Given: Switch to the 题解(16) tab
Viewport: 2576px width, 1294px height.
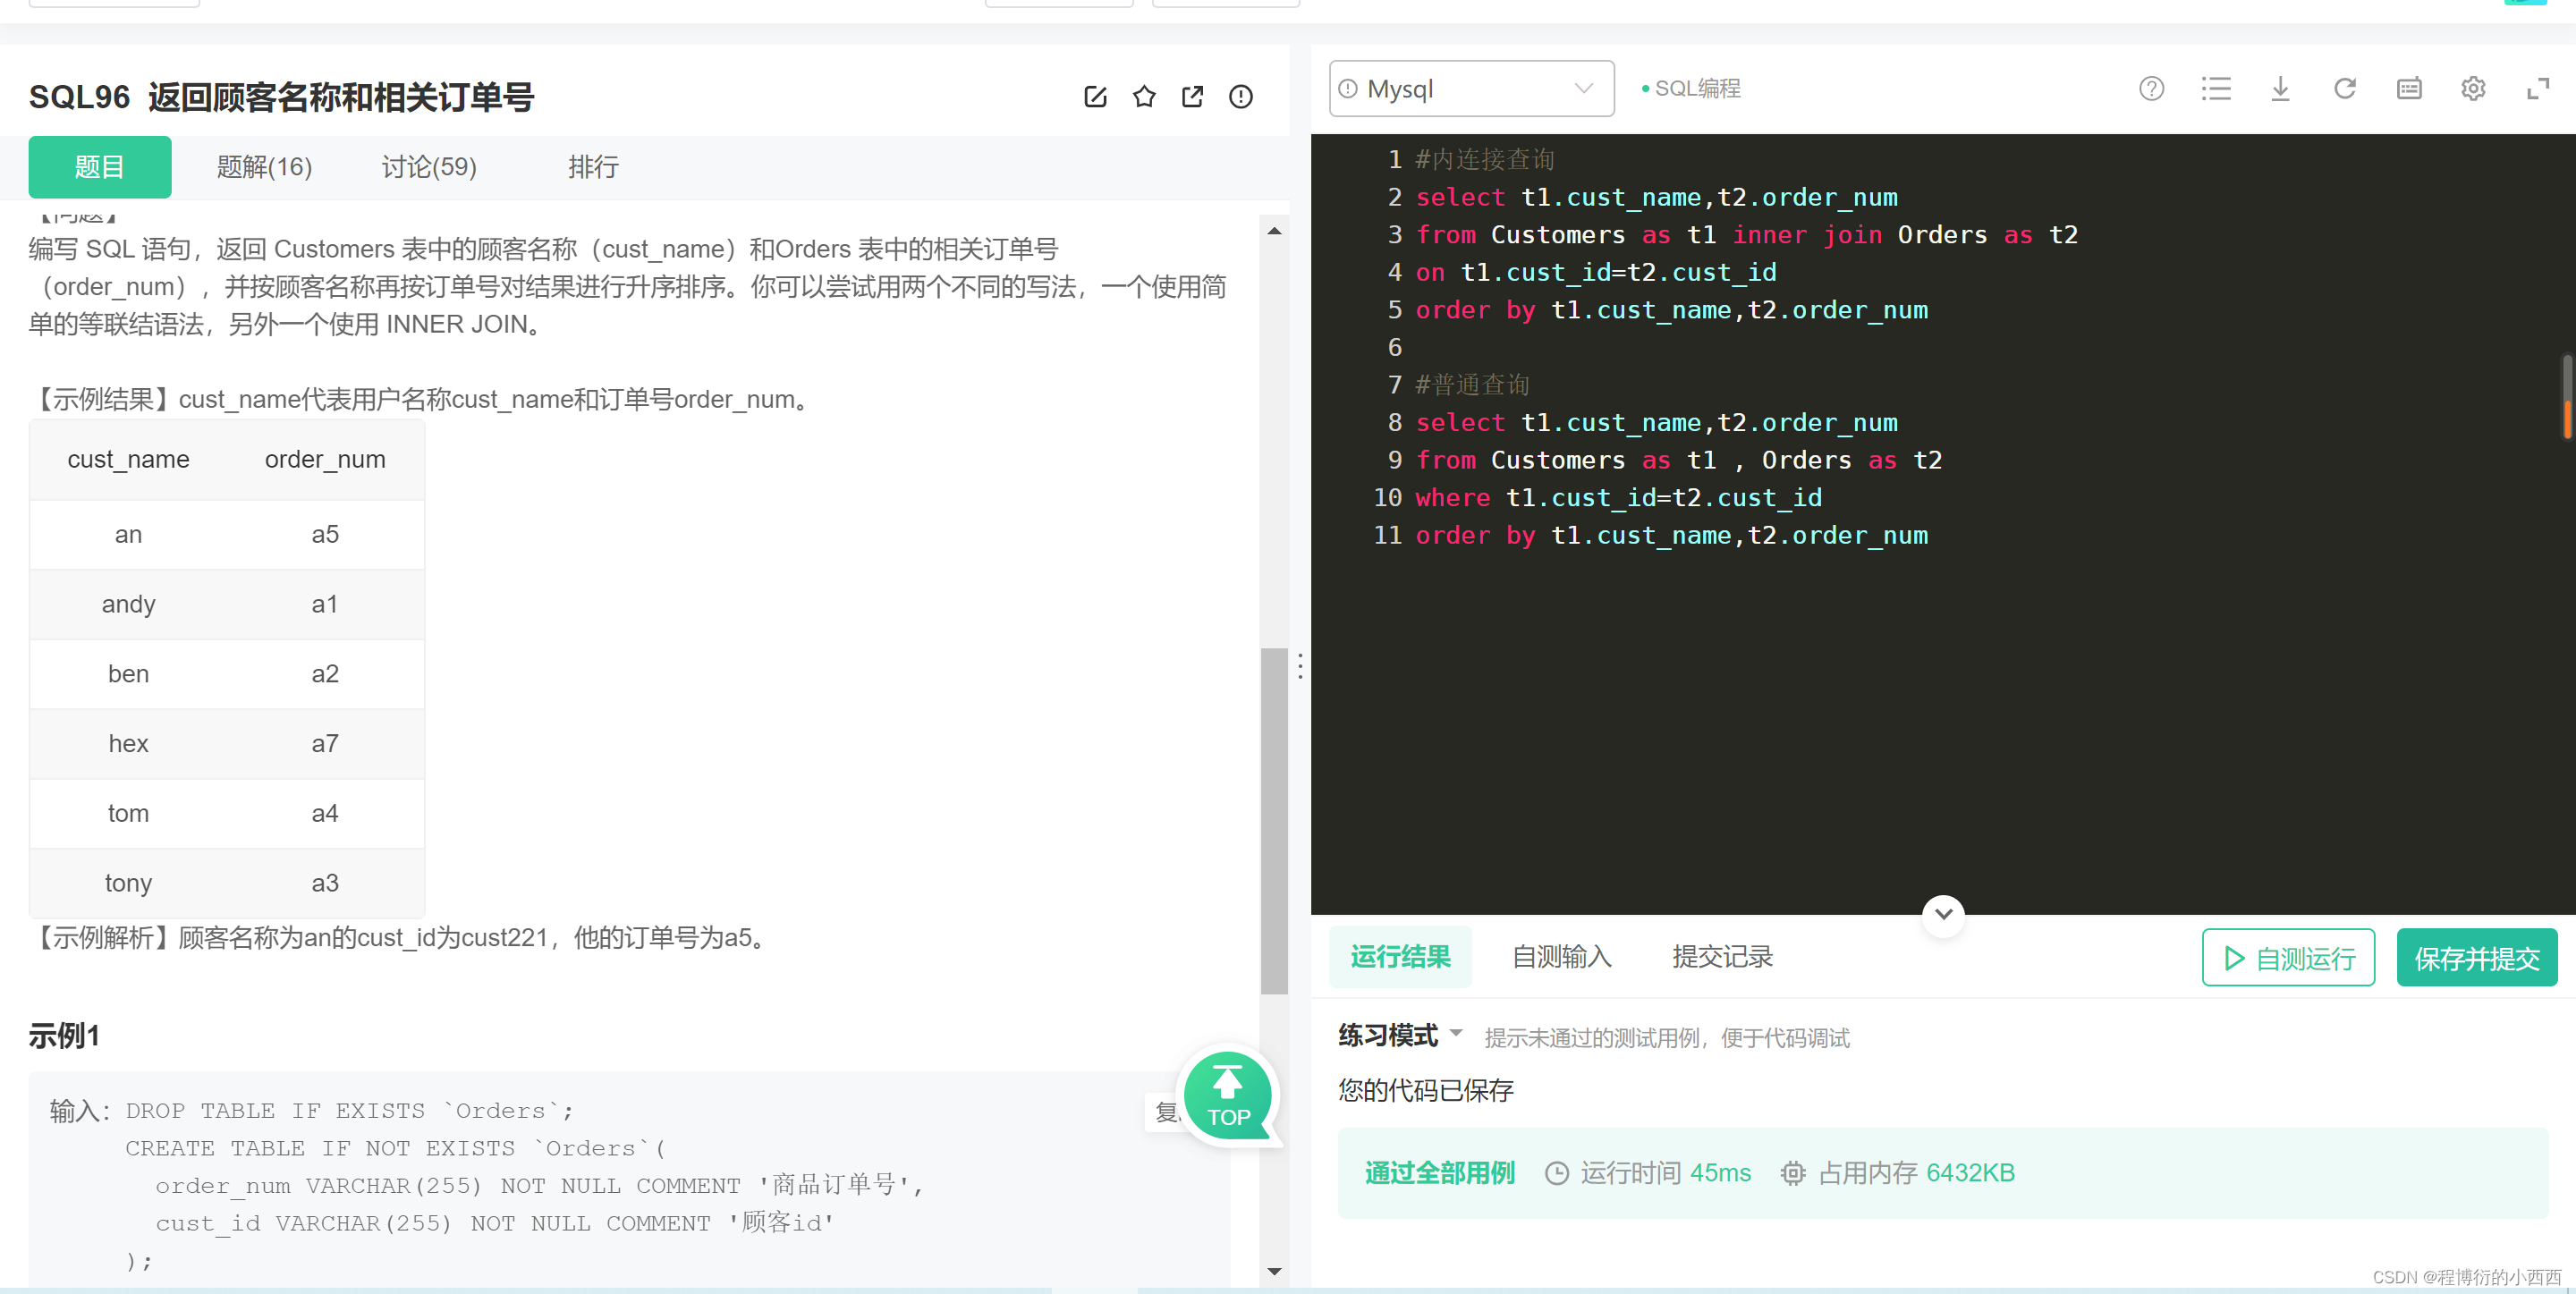Looking at the screenshot, I should pyautogui.click(x=264, y=167).
